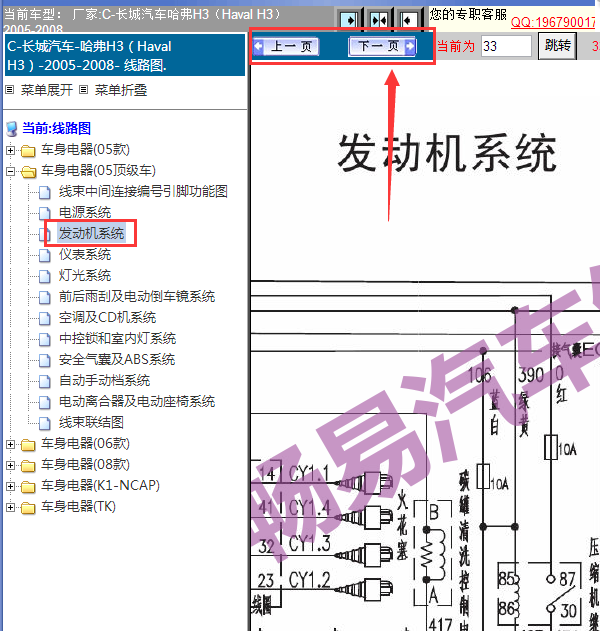Open the 仪表系统 diagram

(x=85, y=254)
